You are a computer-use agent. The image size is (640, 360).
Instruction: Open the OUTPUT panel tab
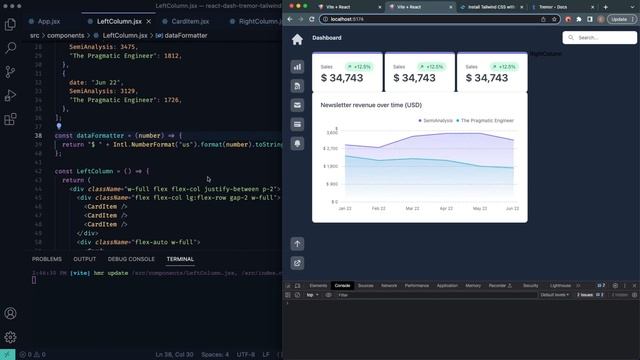(x=84, y=259)
